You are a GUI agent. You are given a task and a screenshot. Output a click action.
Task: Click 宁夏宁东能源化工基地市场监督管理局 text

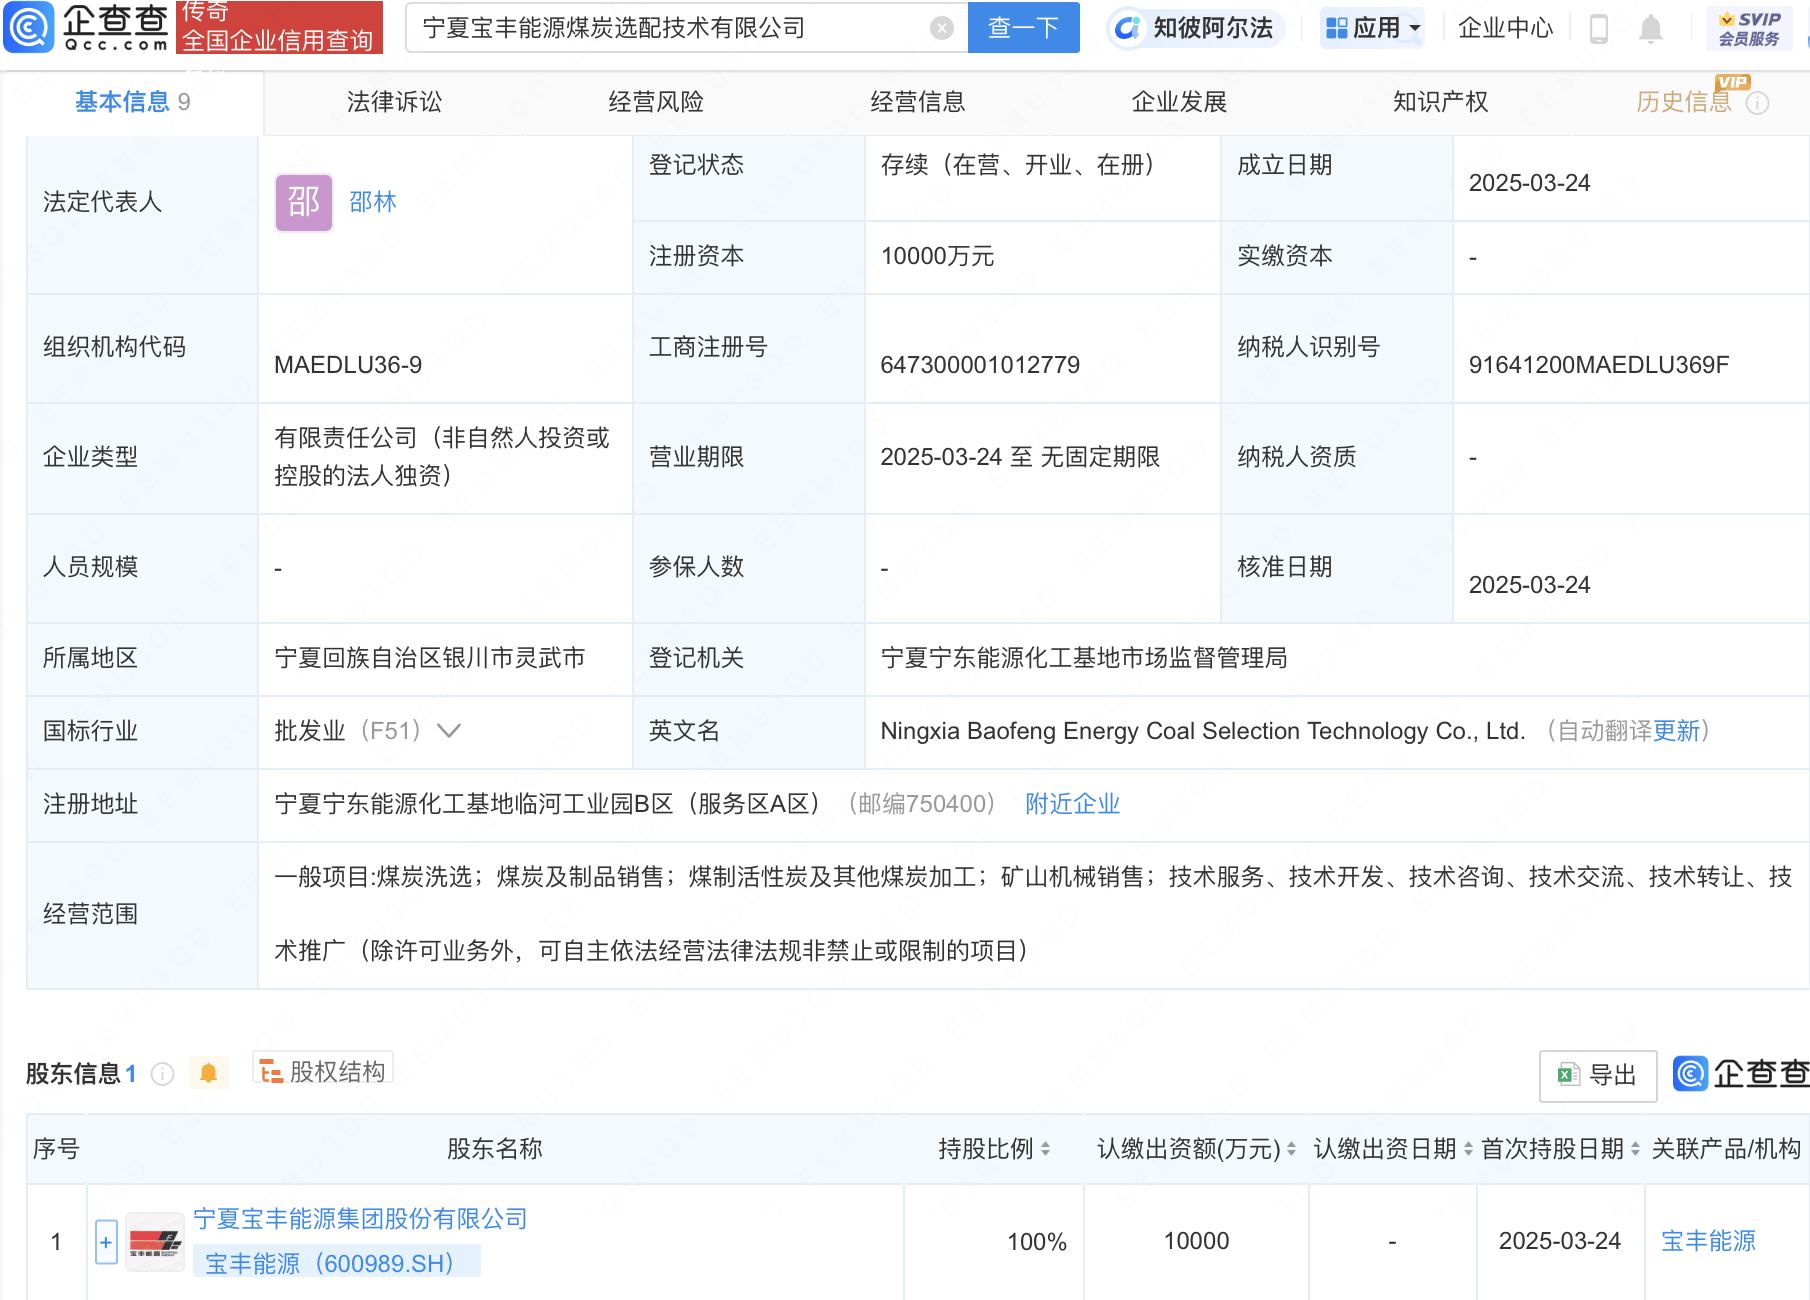pyautogui.click(x=1084, y=658)
